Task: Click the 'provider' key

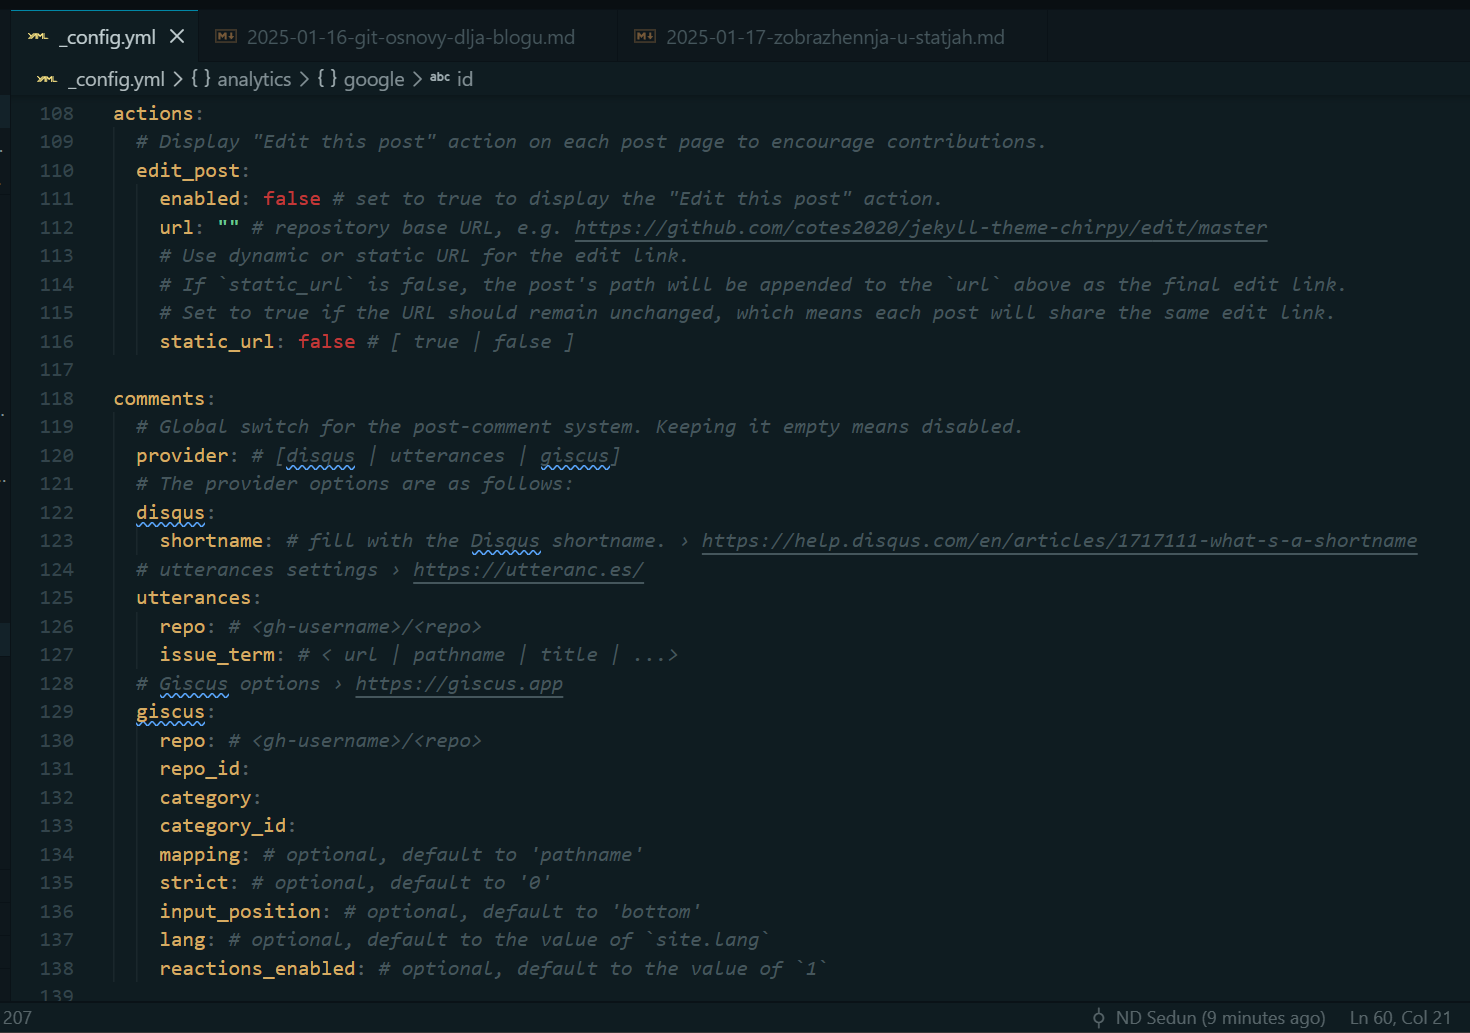Action: (x=182, y=456)
